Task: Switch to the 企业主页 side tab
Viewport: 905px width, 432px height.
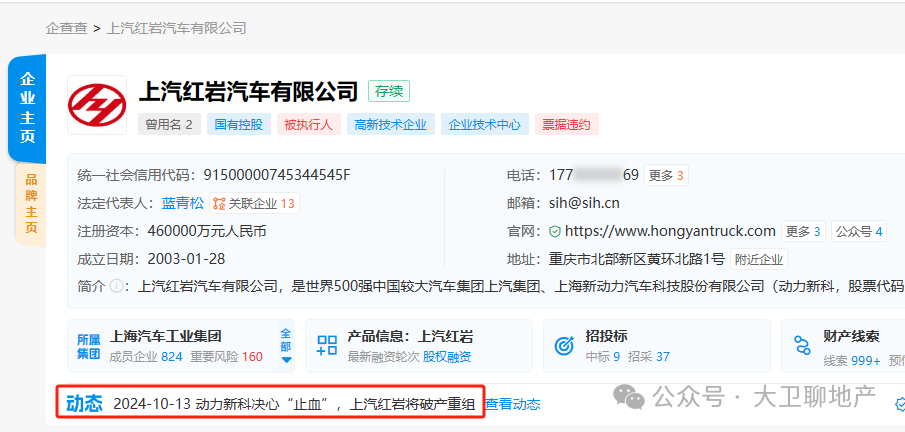Action: point(27,108)
